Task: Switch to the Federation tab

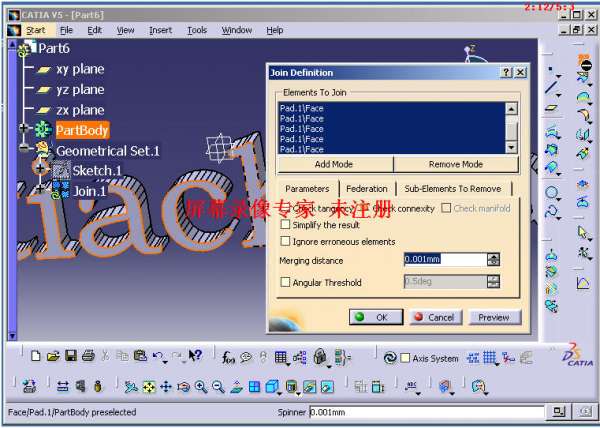Action: [367, 188]
